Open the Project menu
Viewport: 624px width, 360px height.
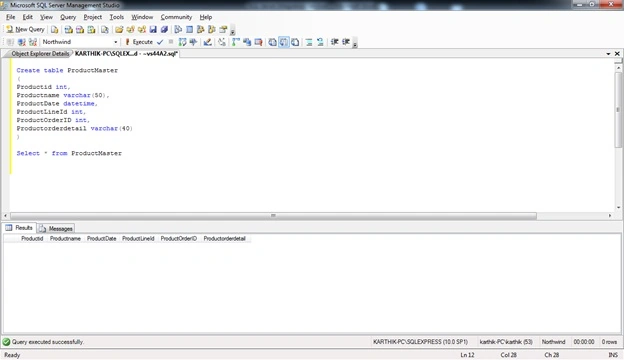tap(93, 17)
